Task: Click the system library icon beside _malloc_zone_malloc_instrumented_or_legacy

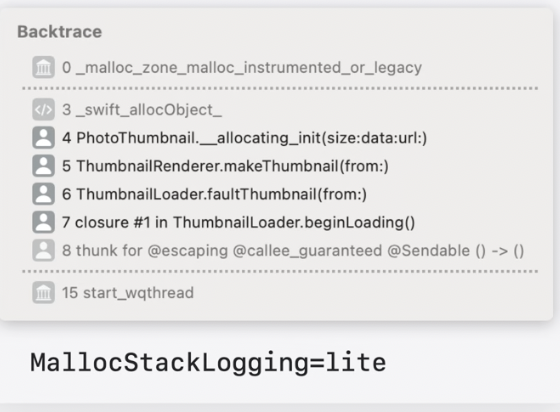Action: (x=44, y=67)
